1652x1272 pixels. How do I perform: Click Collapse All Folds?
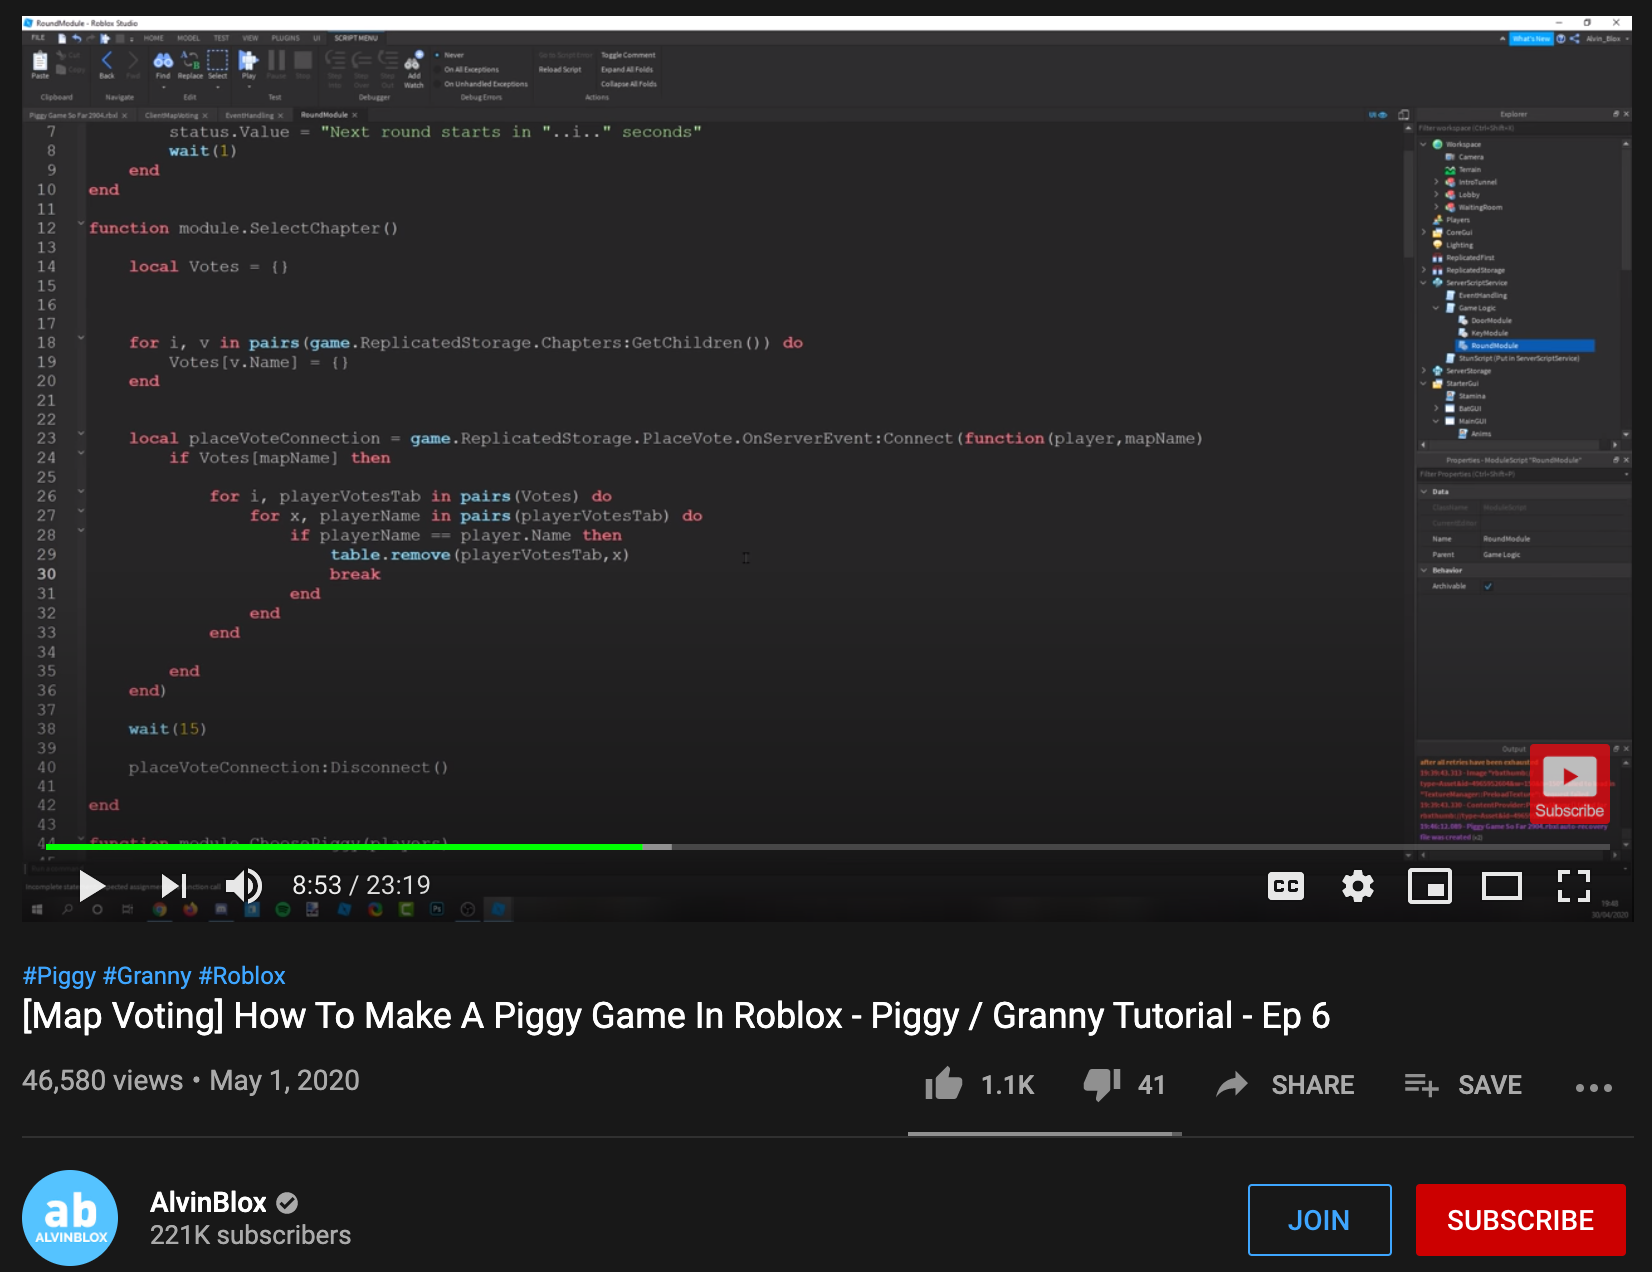click(x=628, y=84)
